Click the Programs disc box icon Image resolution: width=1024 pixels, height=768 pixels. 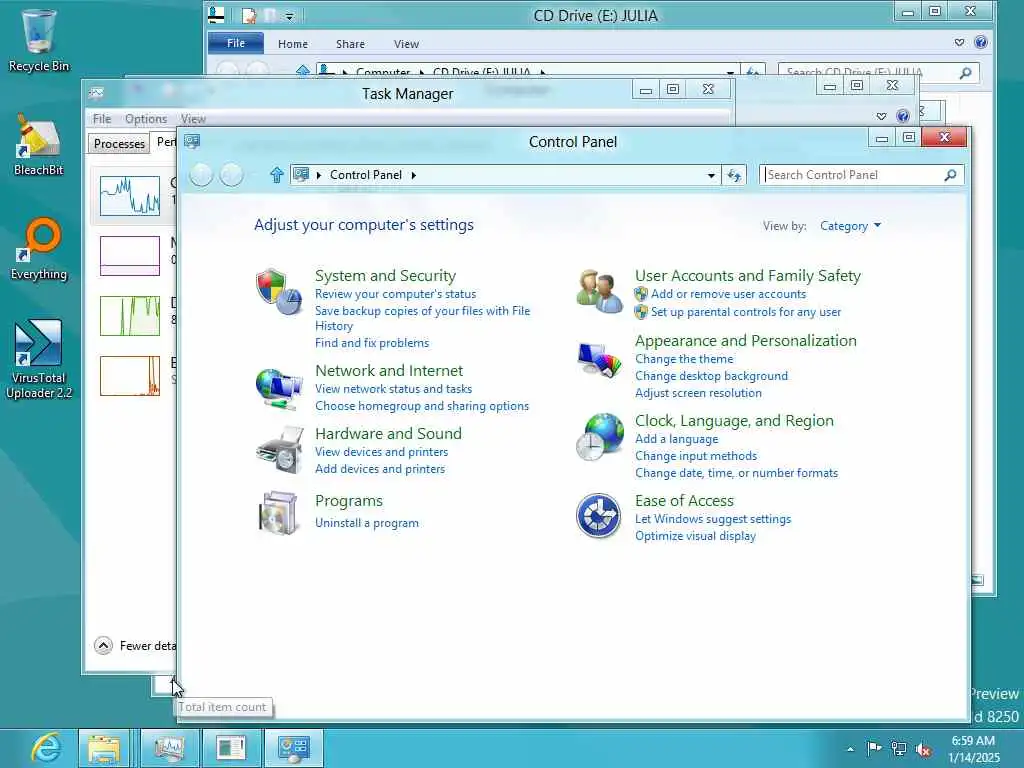(x=279, y=513)
